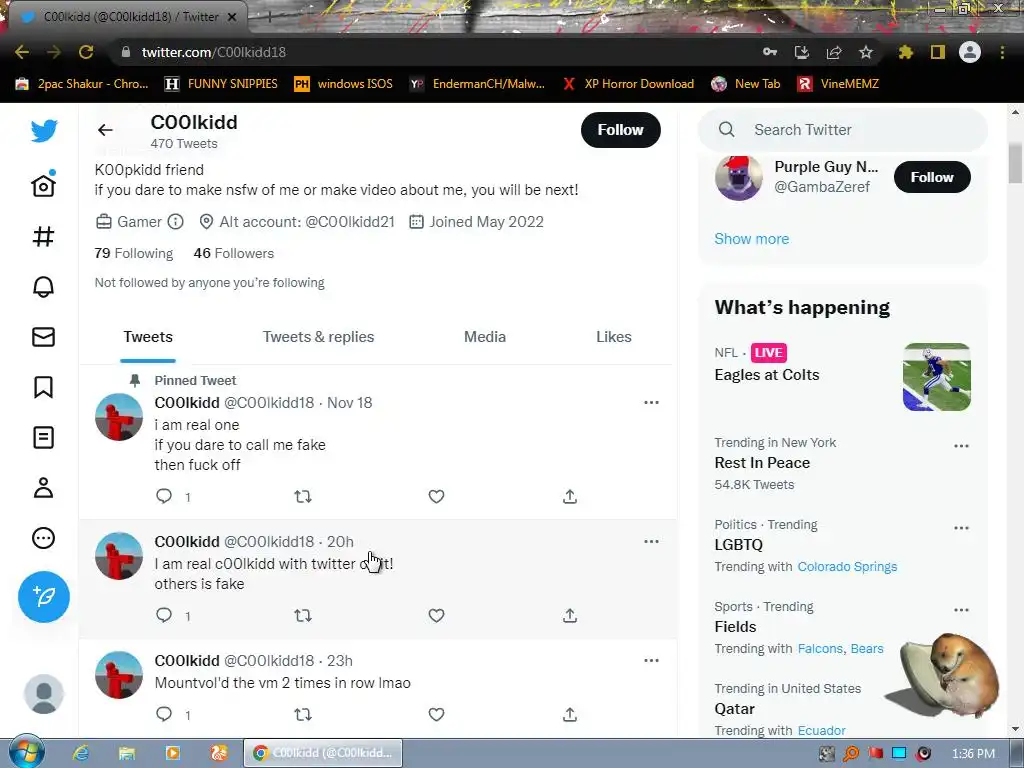Switch to the Media tab
The height and width of the screenshot is (768, 1024).
click(x=485, y=337)
